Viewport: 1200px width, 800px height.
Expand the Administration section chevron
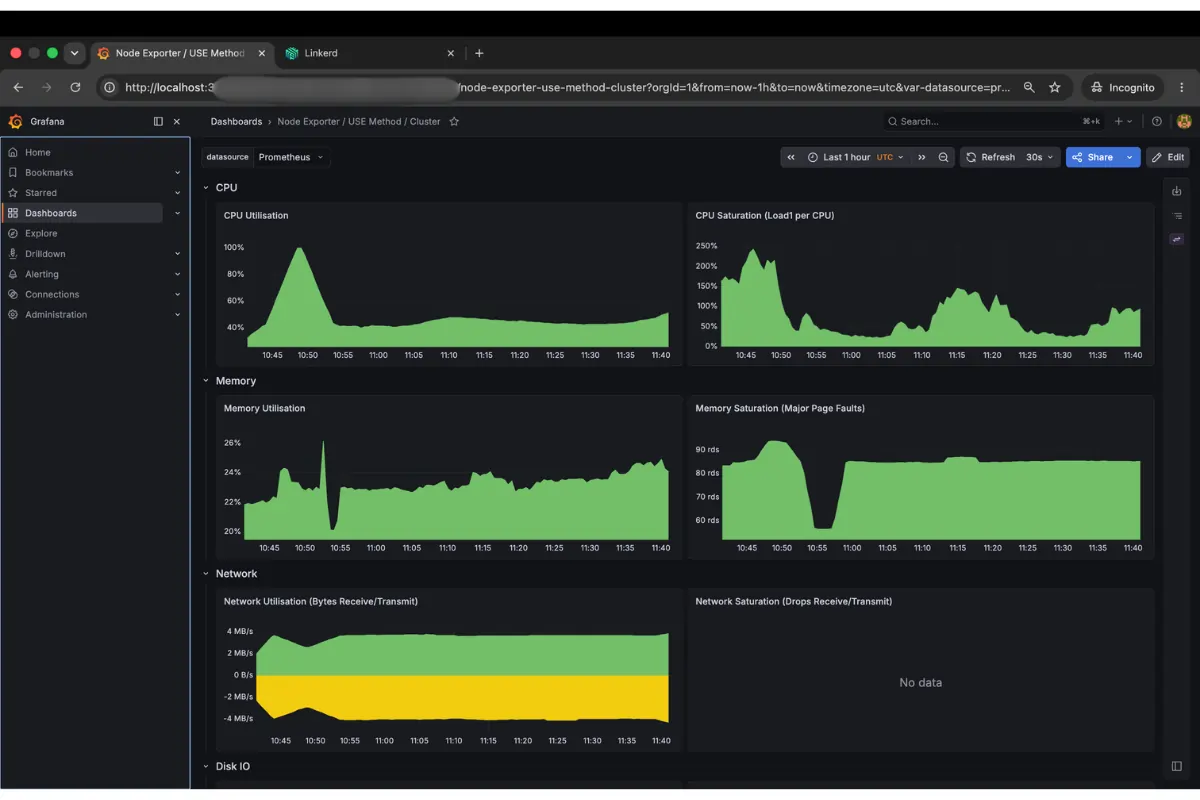point(177,314)
